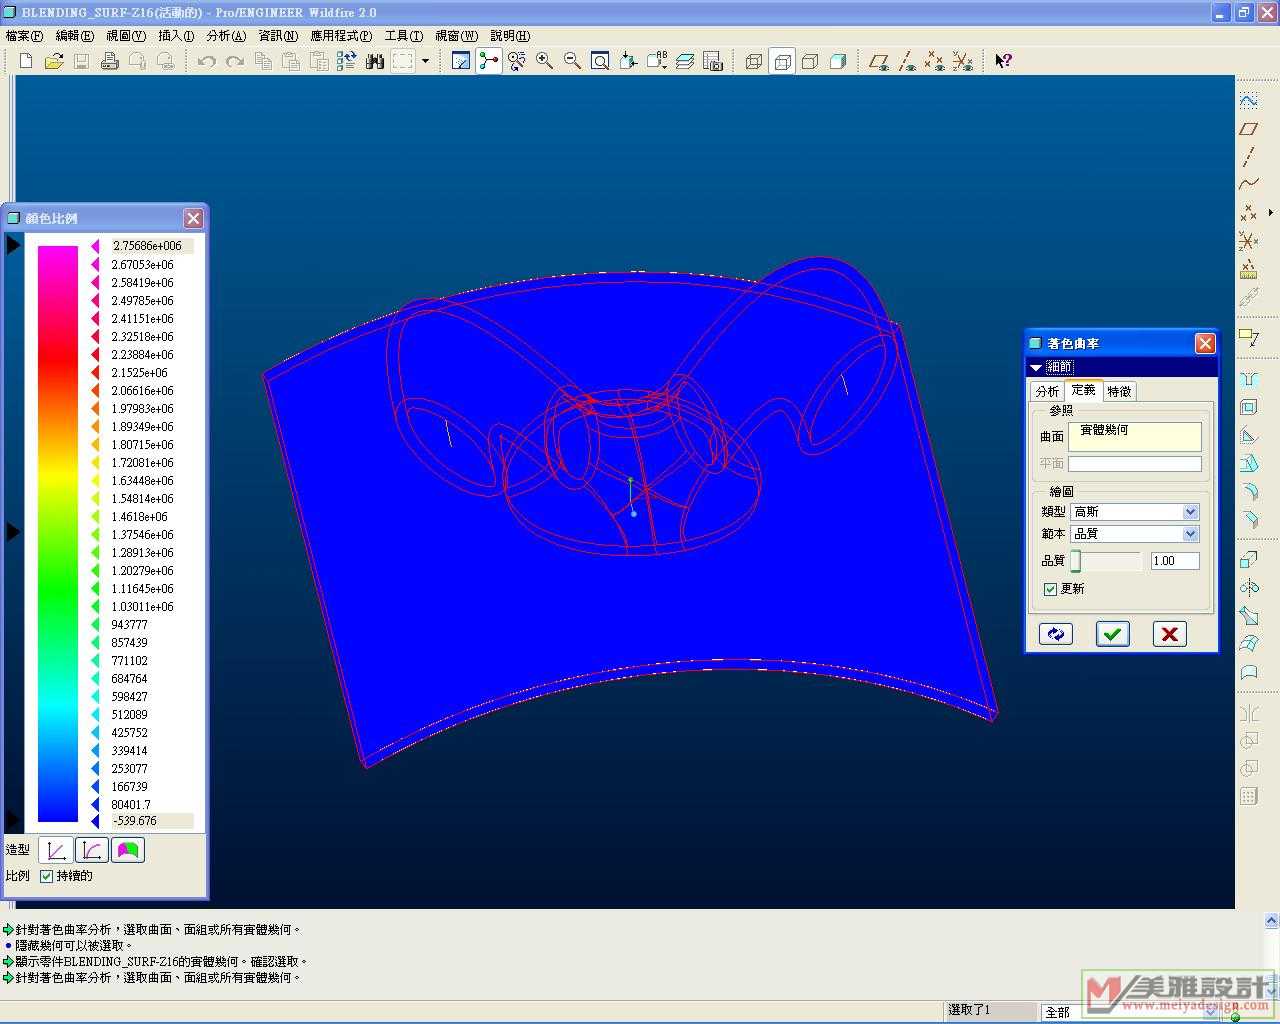Click the Zoom In magnifier
1280x1024 pixels.
(545, 61)
